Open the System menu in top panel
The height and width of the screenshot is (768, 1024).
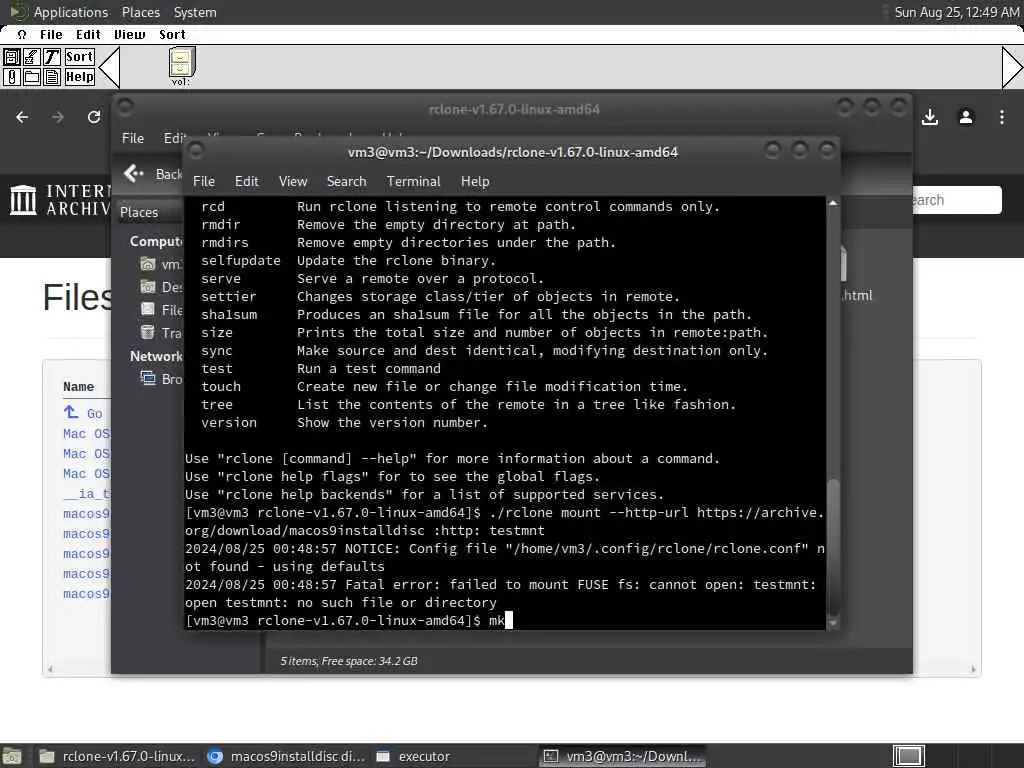pos(195,12)
